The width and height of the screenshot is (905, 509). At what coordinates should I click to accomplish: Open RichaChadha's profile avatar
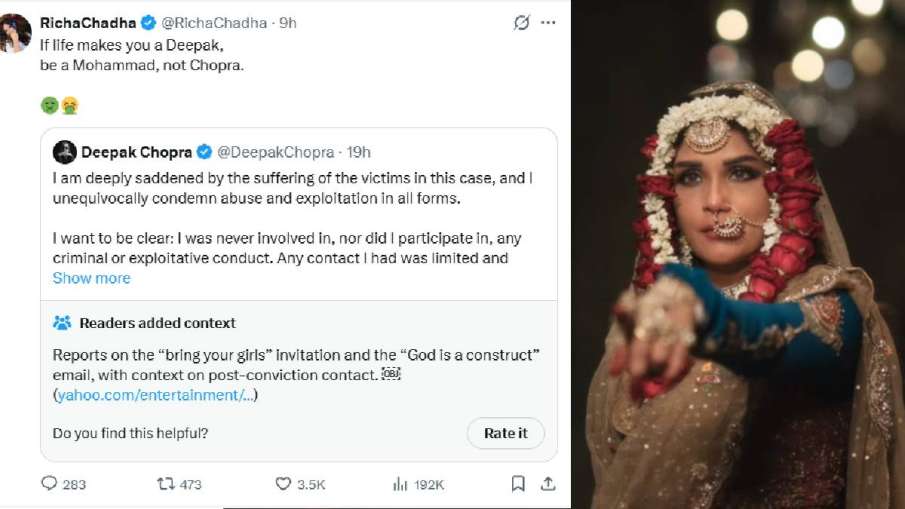pyautogui.click(x=16, y=32)
